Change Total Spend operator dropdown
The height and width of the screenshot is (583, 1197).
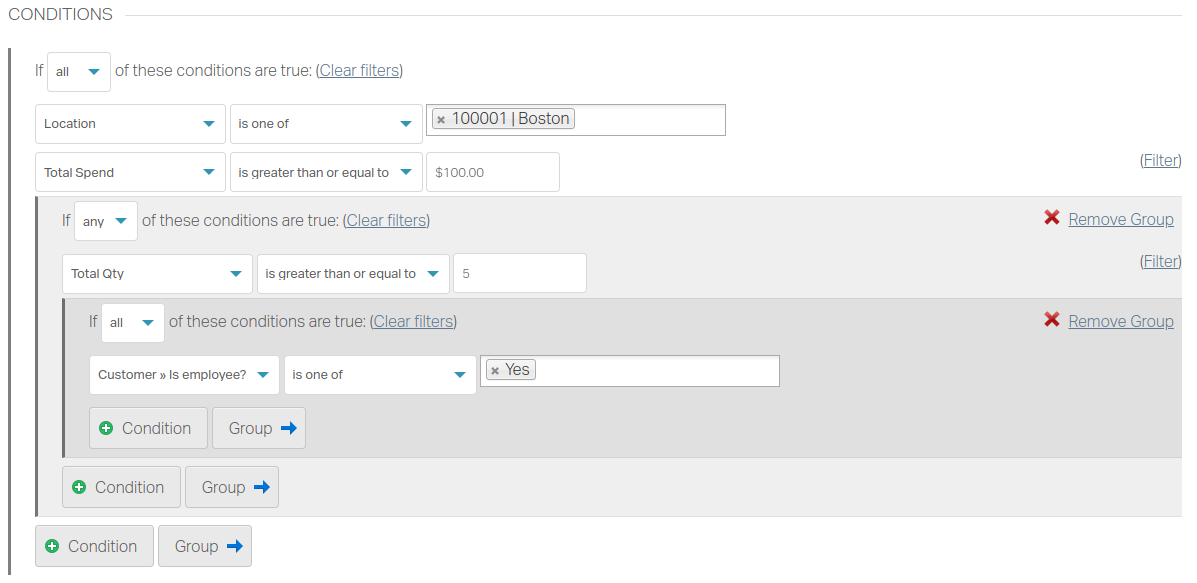326,172
